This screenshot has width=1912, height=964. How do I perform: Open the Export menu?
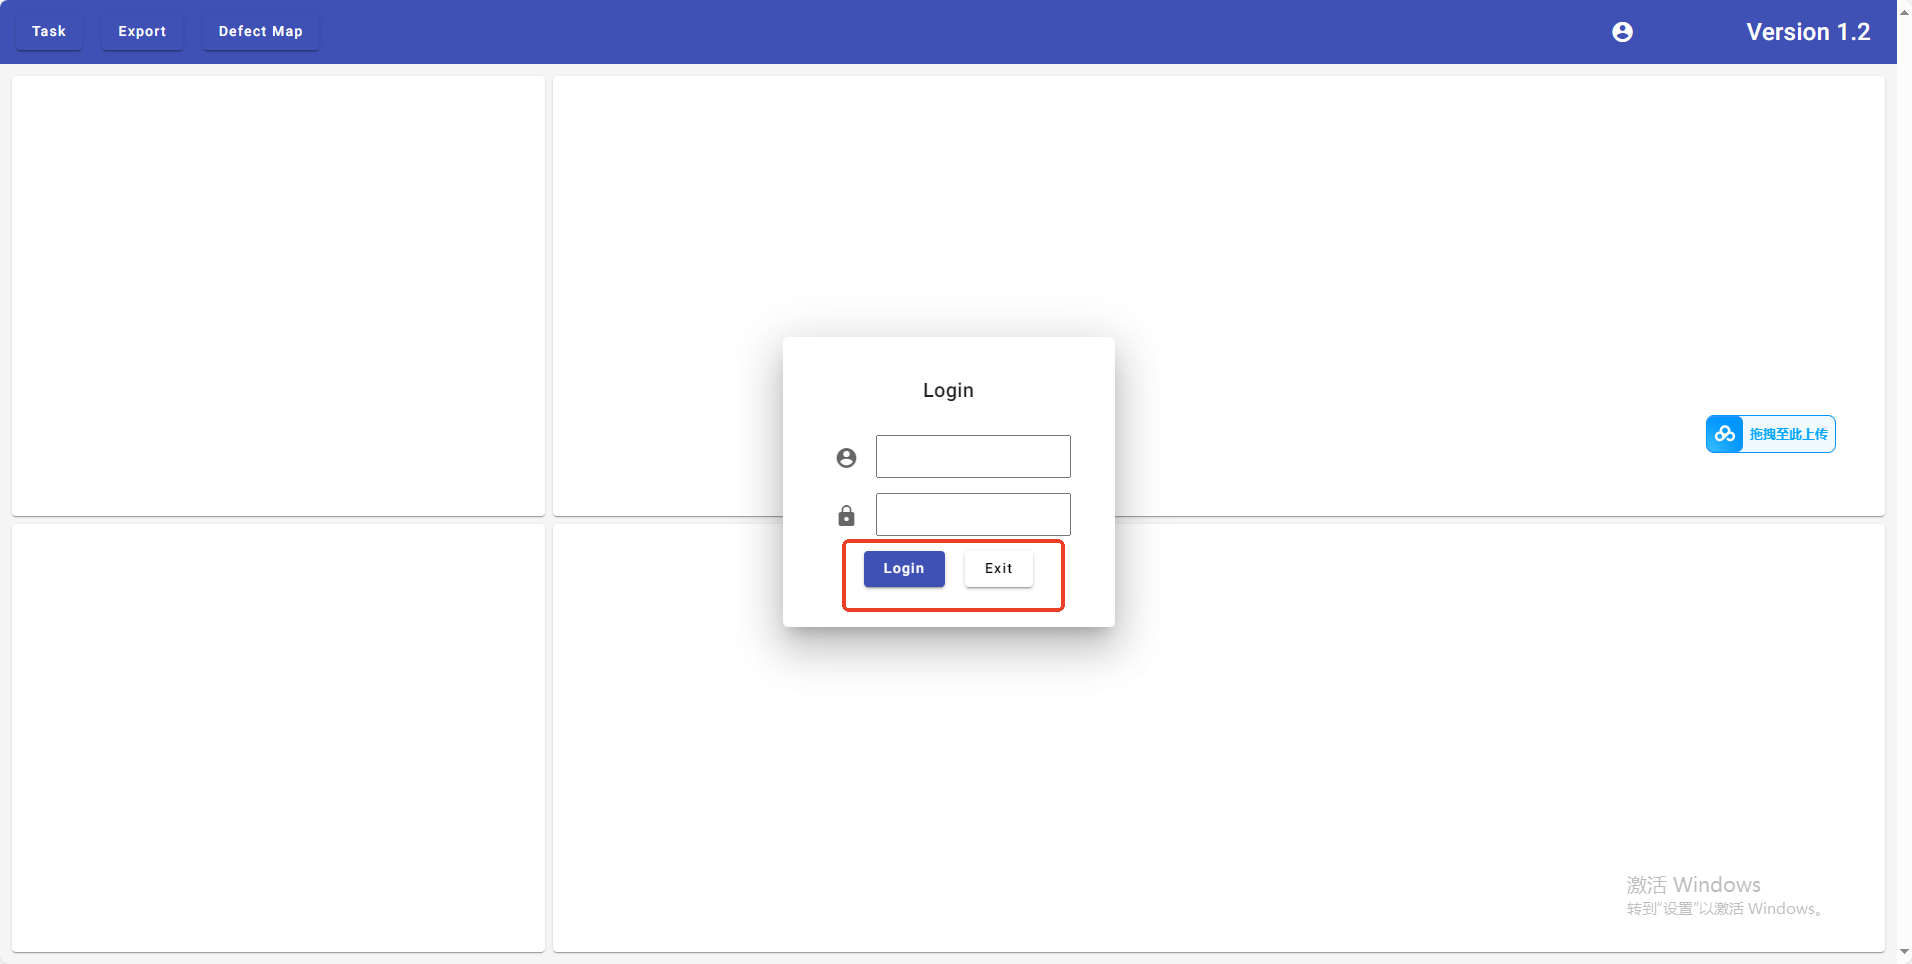coord(142,32)
